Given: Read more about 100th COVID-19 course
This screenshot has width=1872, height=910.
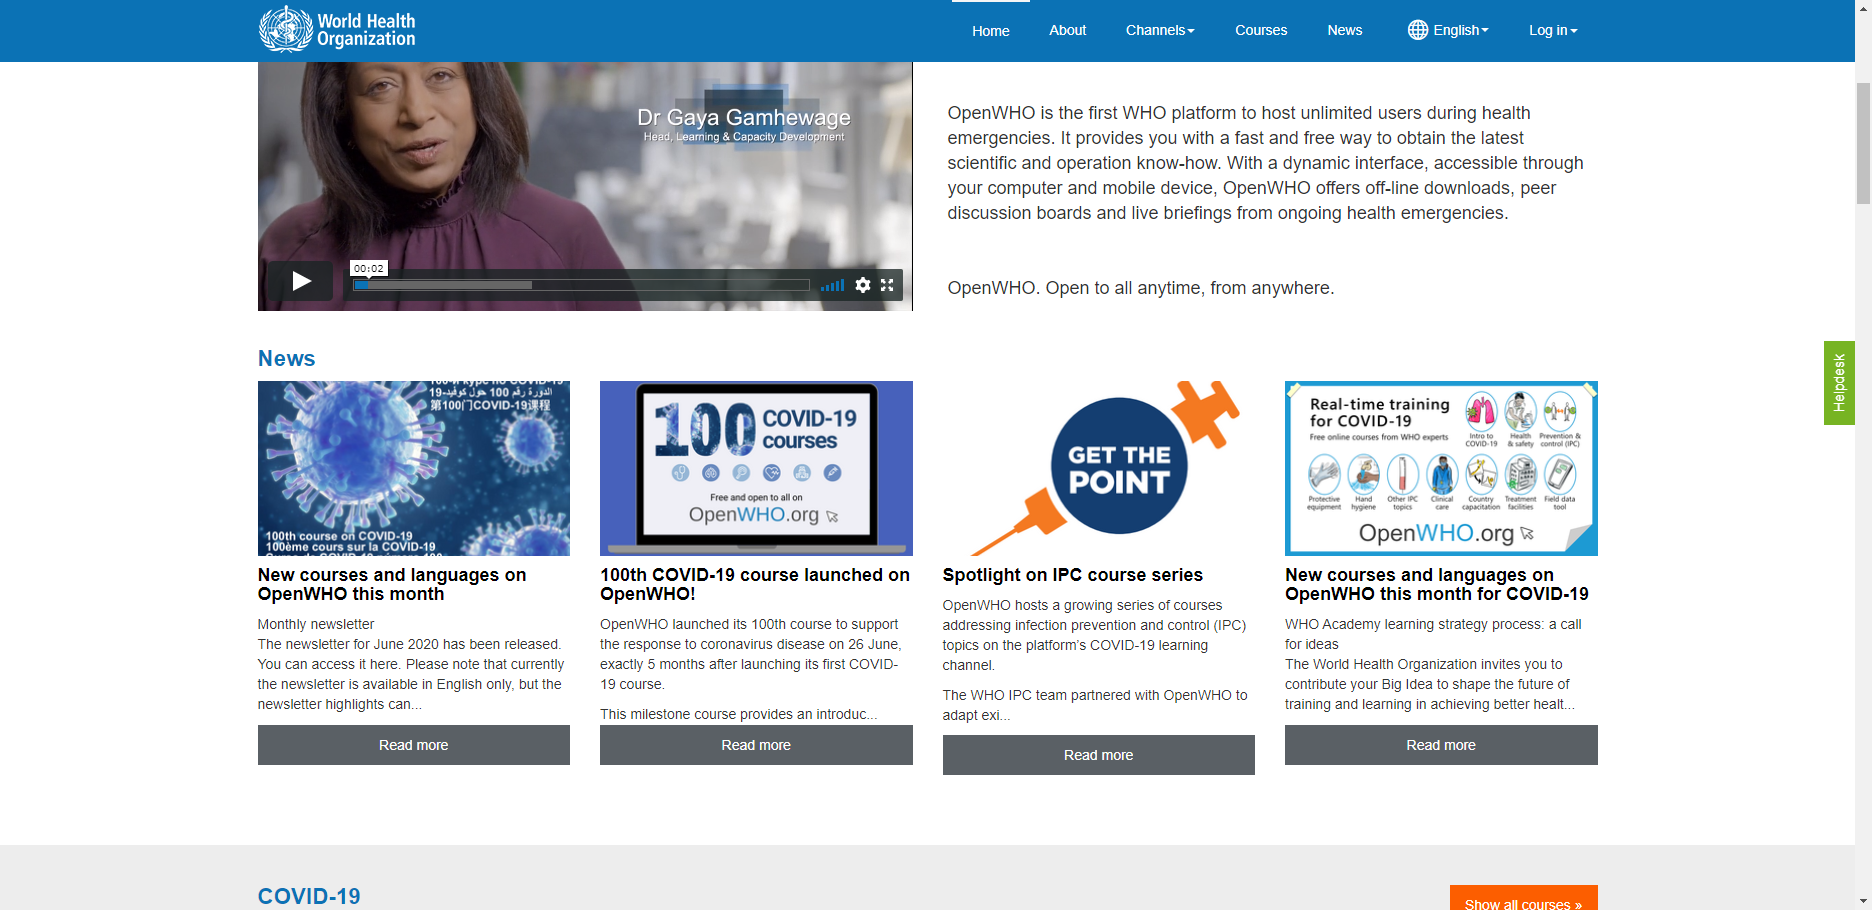Looking at the screenshot, I should (x=756, y=745).
